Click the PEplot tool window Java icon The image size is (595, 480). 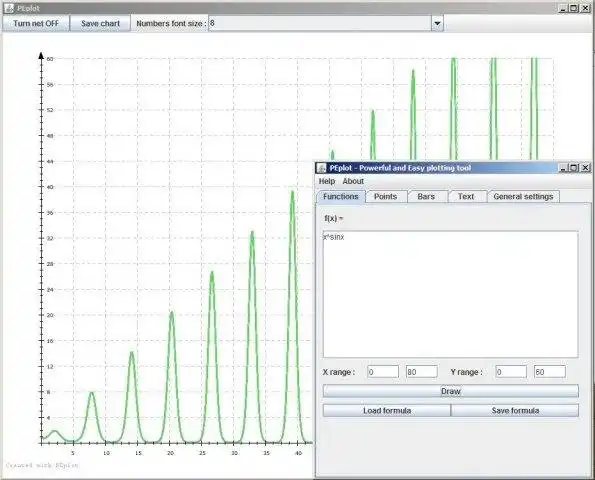click(x=322, y=168)
